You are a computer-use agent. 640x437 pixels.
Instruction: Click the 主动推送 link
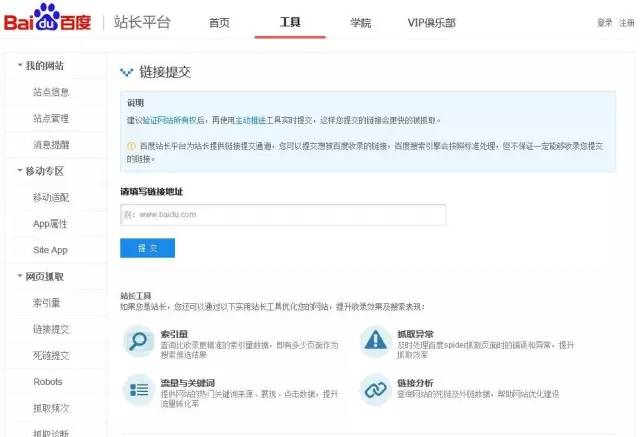[251, 120]
